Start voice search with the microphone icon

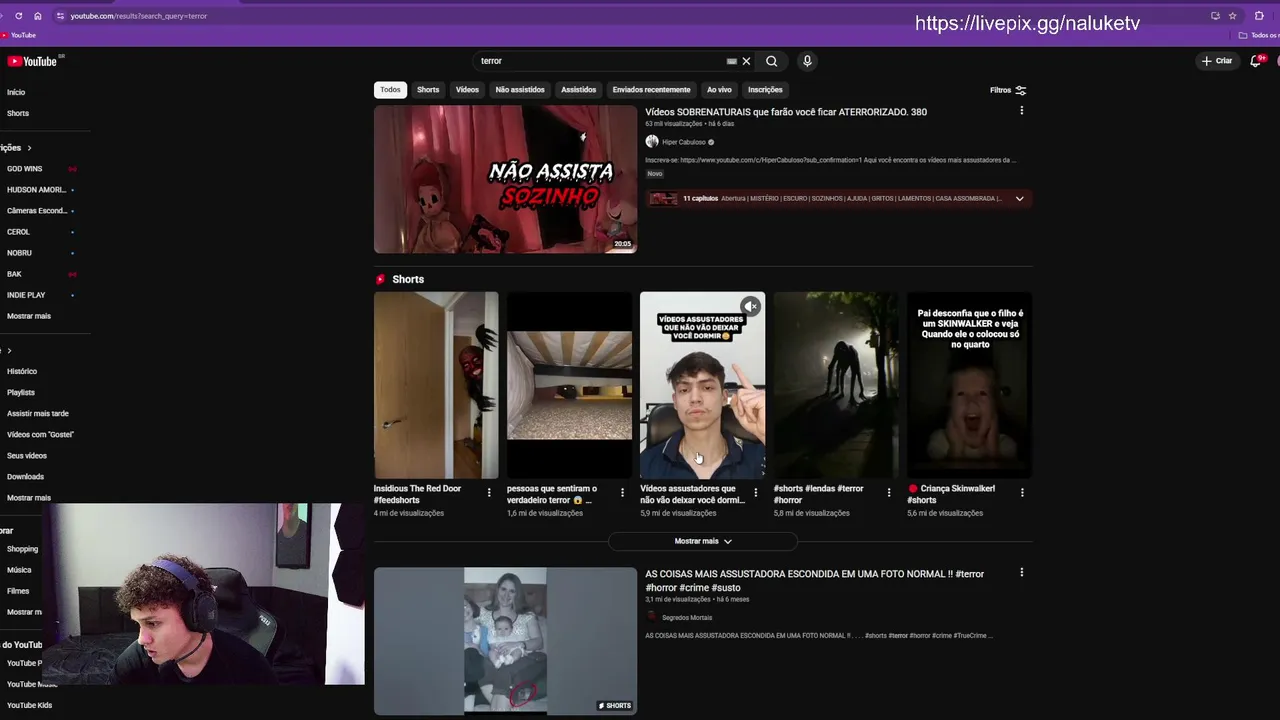(x=807, y=61)
